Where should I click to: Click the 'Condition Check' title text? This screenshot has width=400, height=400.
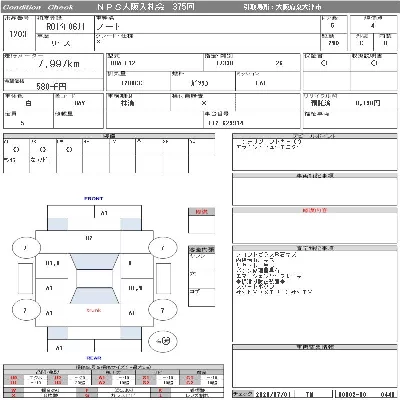[37, 7]
